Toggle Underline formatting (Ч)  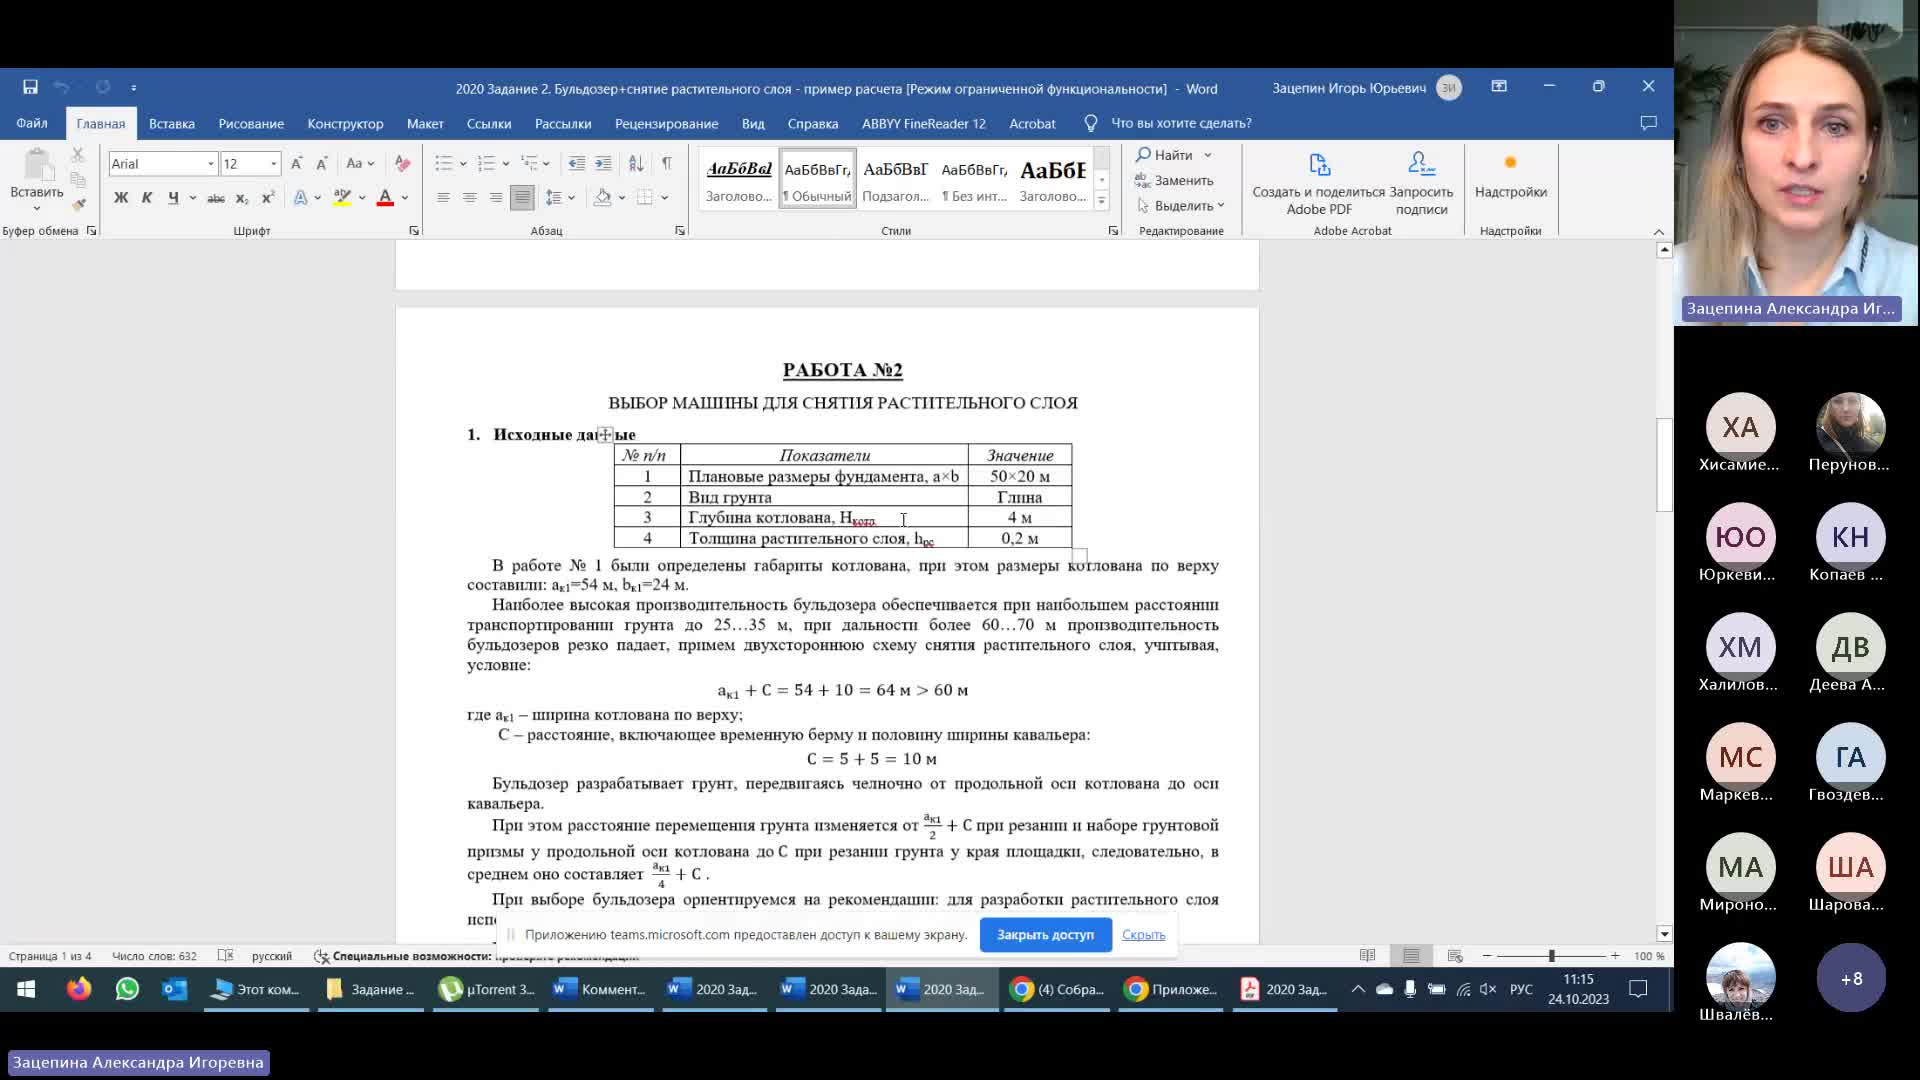tap(173, 198)
